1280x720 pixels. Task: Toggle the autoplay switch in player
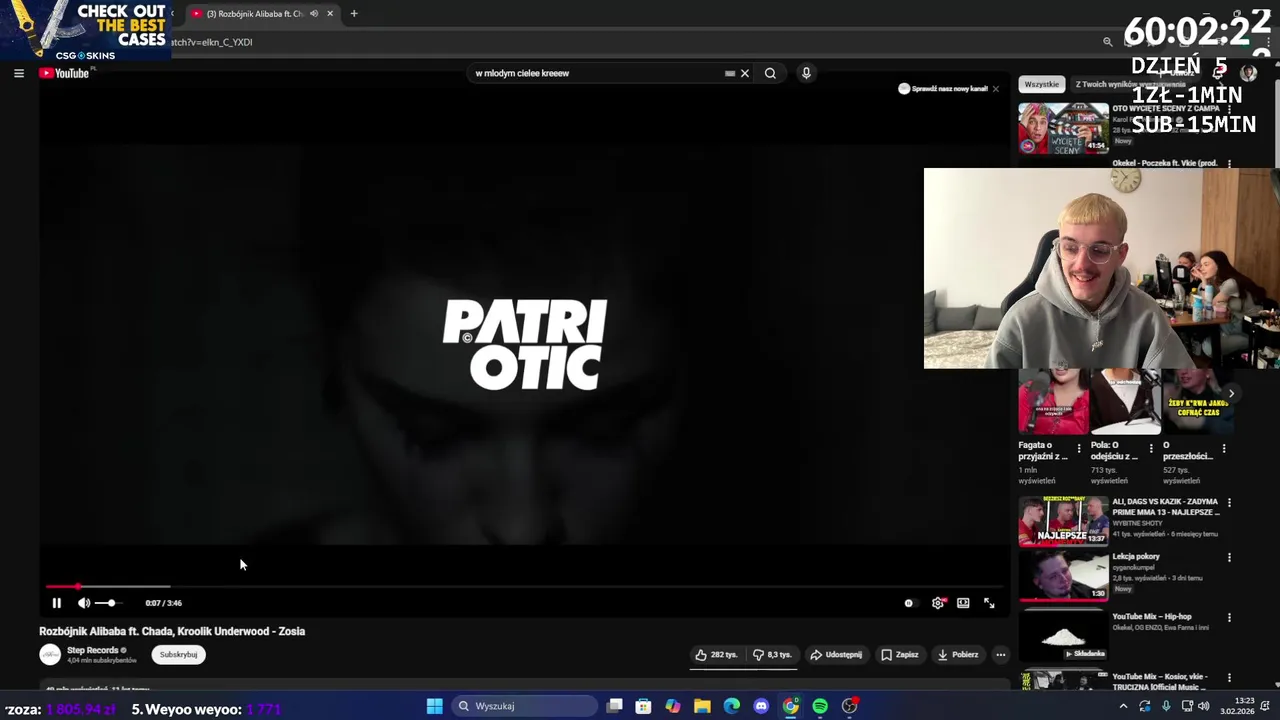coord(909,603)
